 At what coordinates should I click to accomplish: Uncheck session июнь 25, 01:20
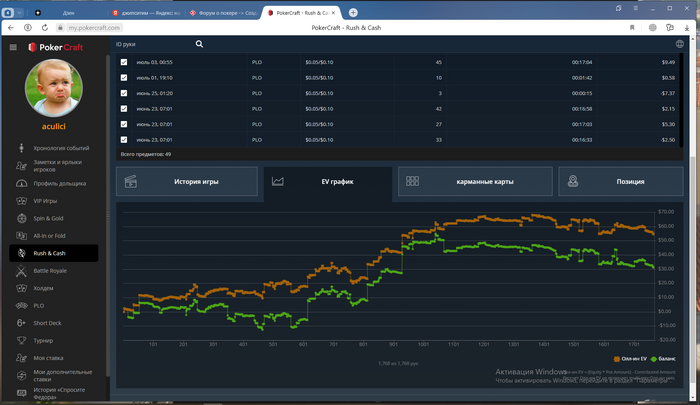124,93
